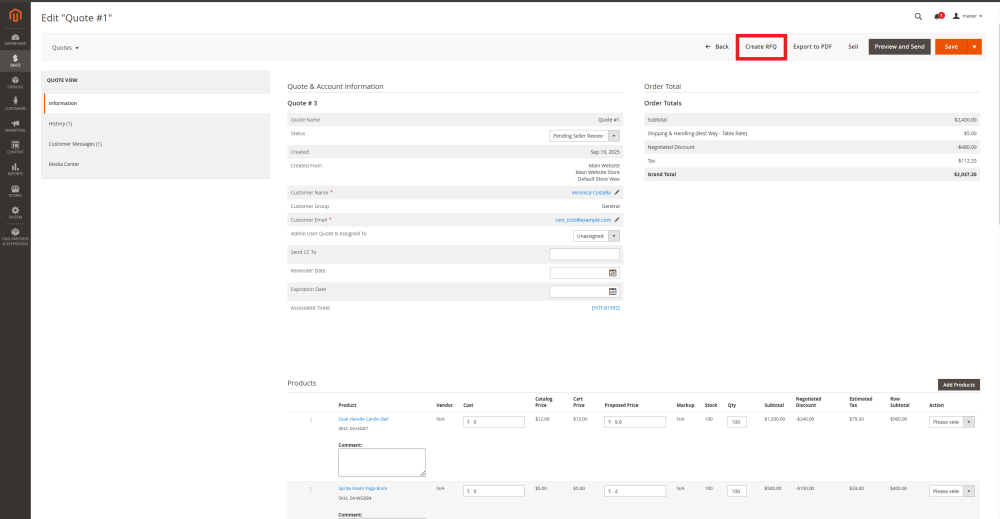Click Export to PDF

812,47
